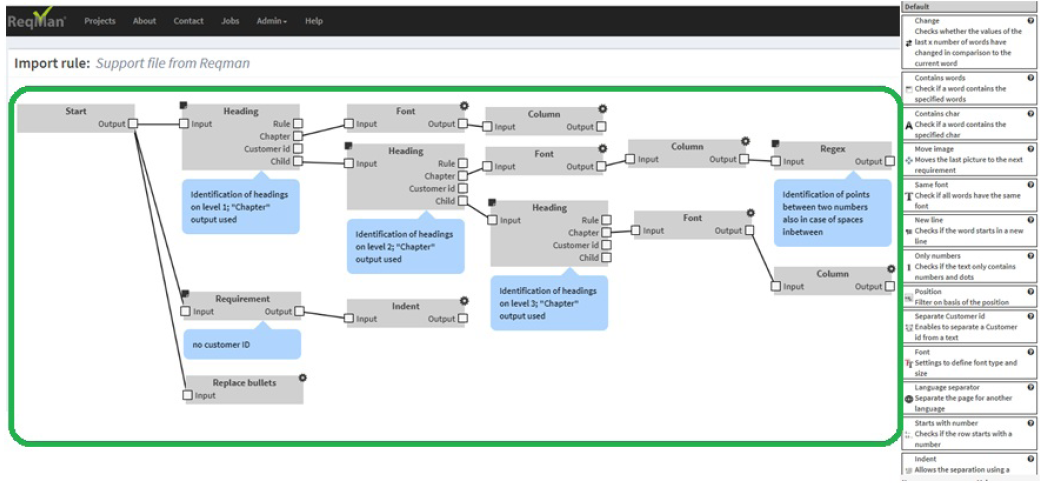Click the Only numbers digit icon
The width and height of the screenshot is (1044, 485).
coord(909,267)
